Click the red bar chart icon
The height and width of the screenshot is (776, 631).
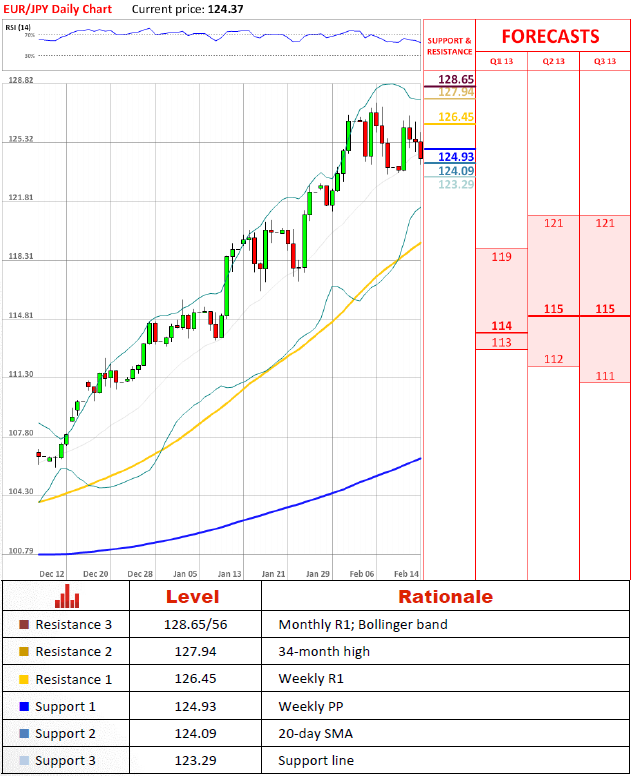(67, 596)
